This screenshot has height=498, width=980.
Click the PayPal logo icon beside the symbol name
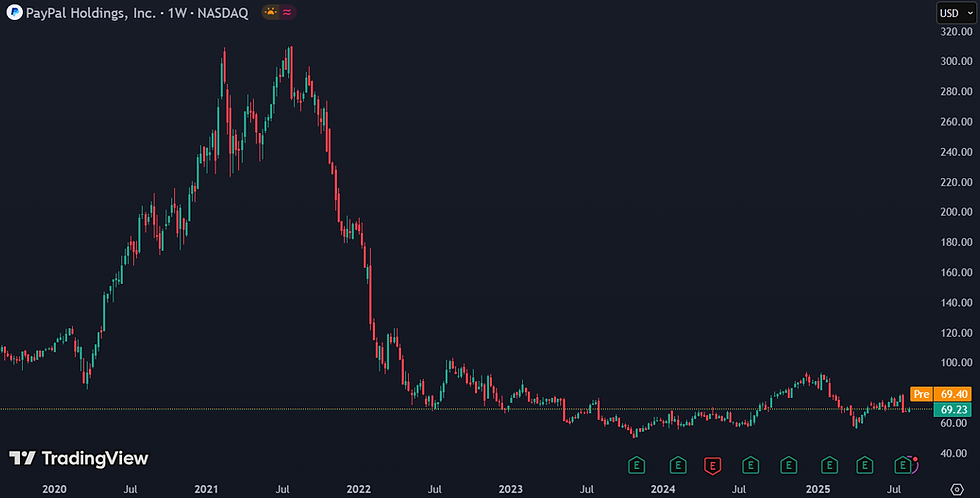click(14, 12)
